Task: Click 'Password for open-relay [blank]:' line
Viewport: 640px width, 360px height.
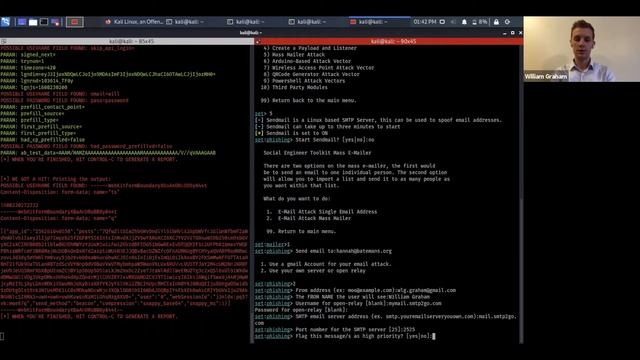Action: click(x=301, y=310)
